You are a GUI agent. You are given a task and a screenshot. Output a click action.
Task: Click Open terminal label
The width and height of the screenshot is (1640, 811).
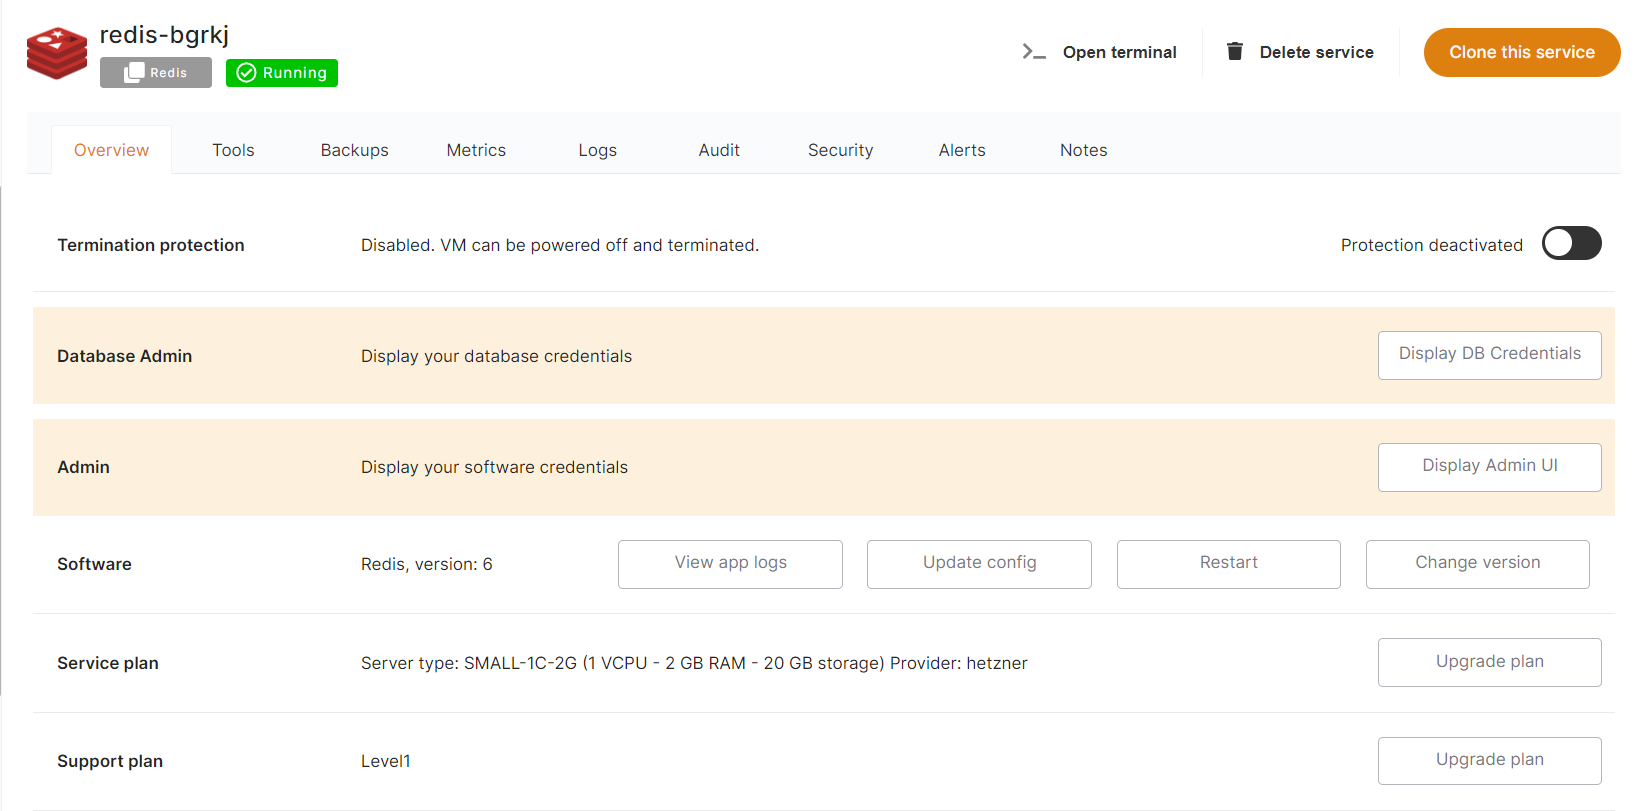1119,52
